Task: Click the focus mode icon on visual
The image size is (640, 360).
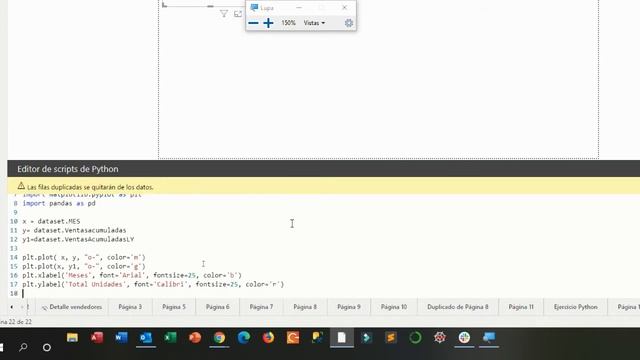Action: point(238,14)
